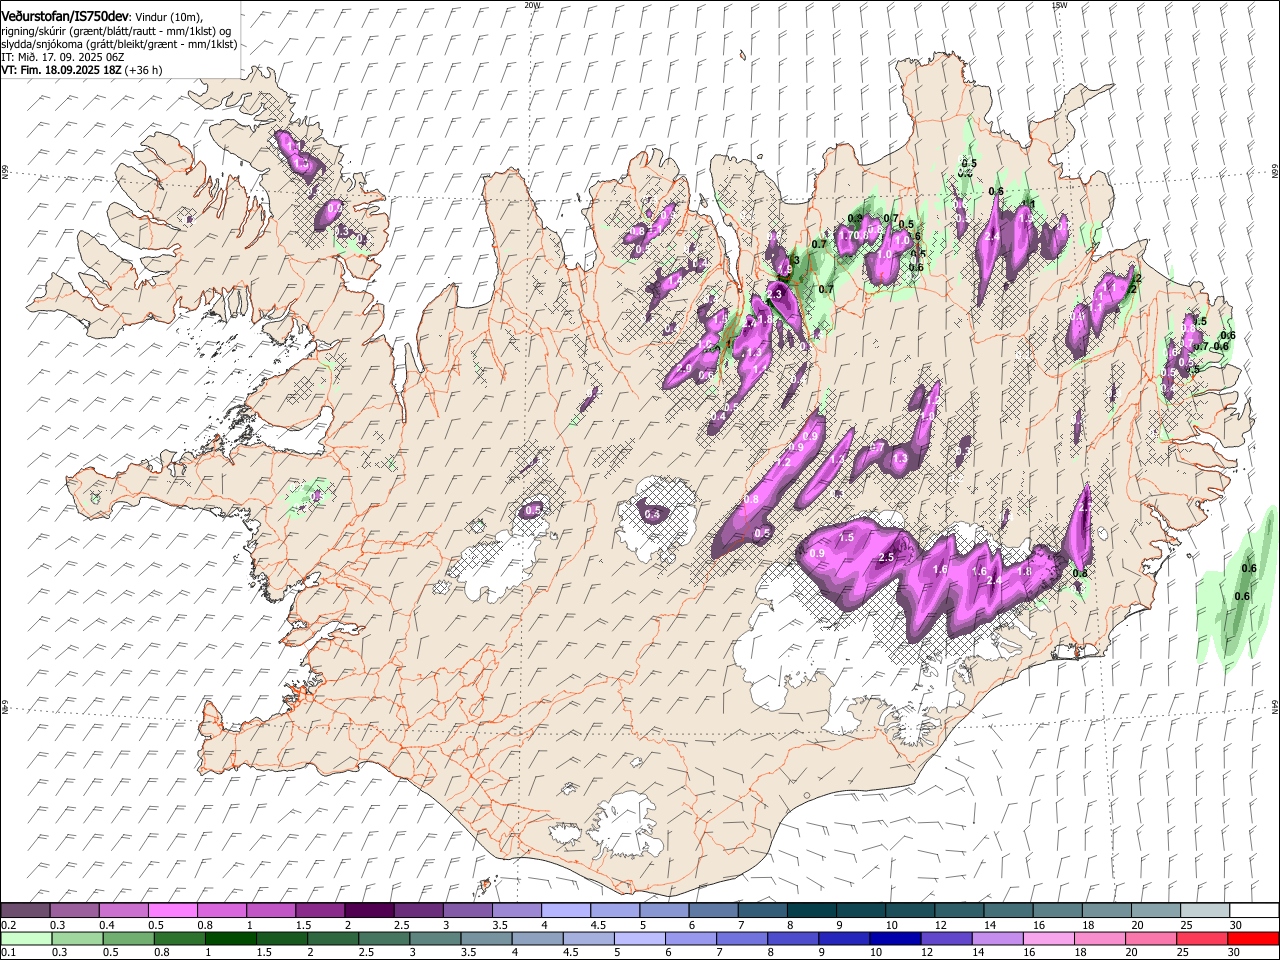Click the "0.1" value under the lower legend row
The image size is (1280, 960).
coord(8,952)
